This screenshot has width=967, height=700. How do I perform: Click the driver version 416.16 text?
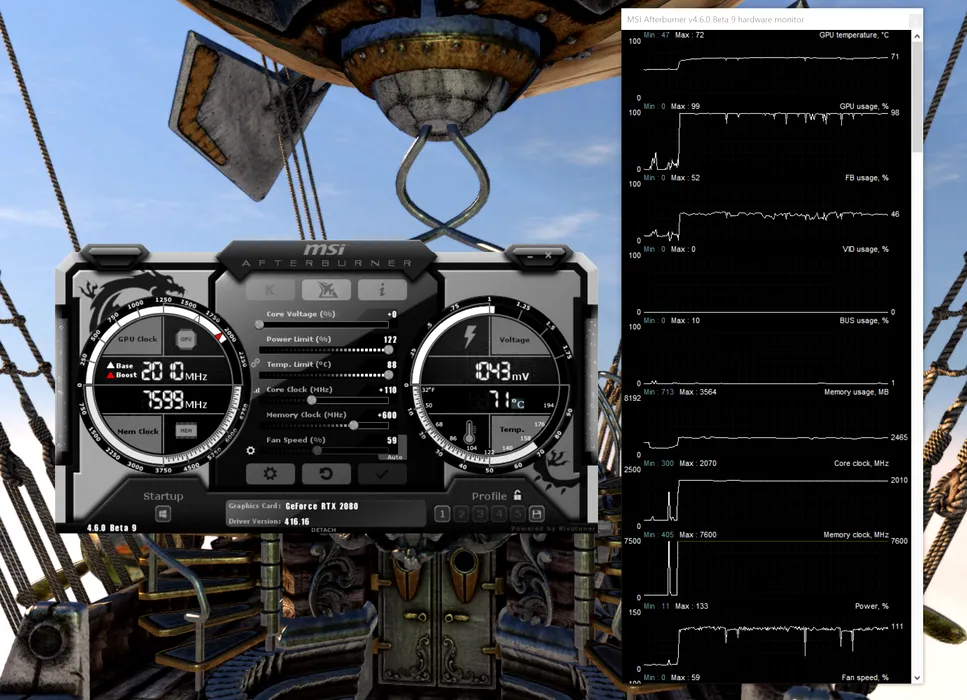pyautogui.click(x=297, y=521)
